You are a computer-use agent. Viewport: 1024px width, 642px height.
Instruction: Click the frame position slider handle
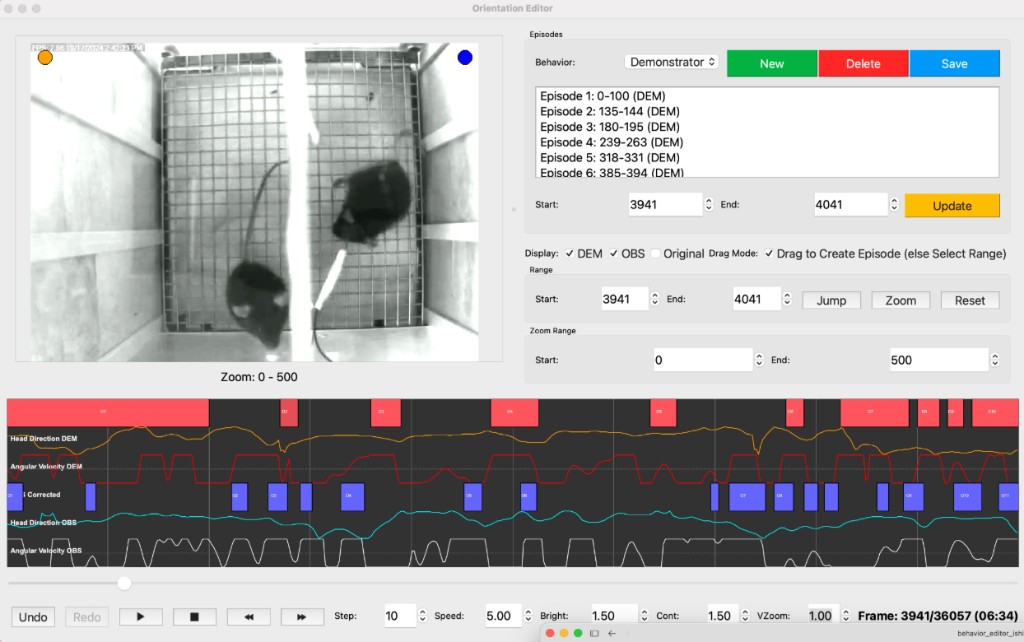pos(124,583)
